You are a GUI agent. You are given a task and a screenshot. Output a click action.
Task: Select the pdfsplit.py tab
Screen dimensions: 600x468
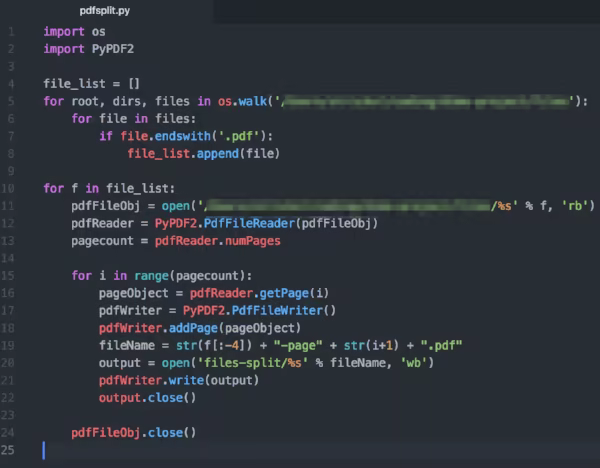(106, 11)
